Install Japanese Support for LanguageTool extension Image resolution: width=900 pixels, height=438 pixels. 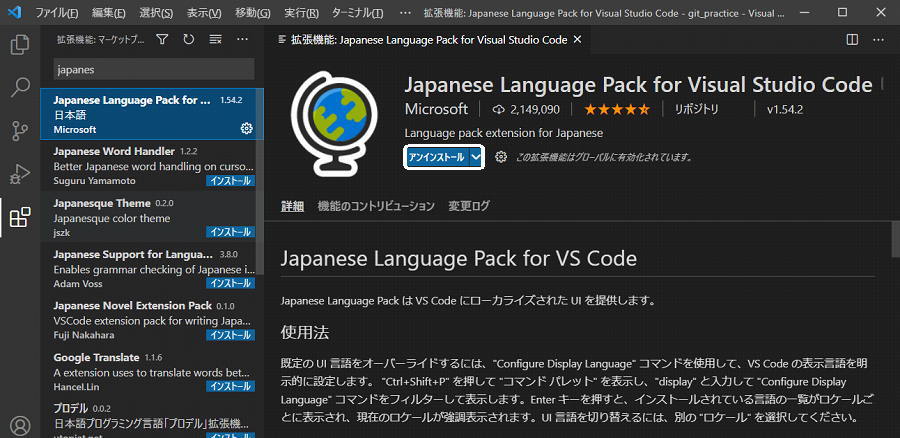pos(230,283)
